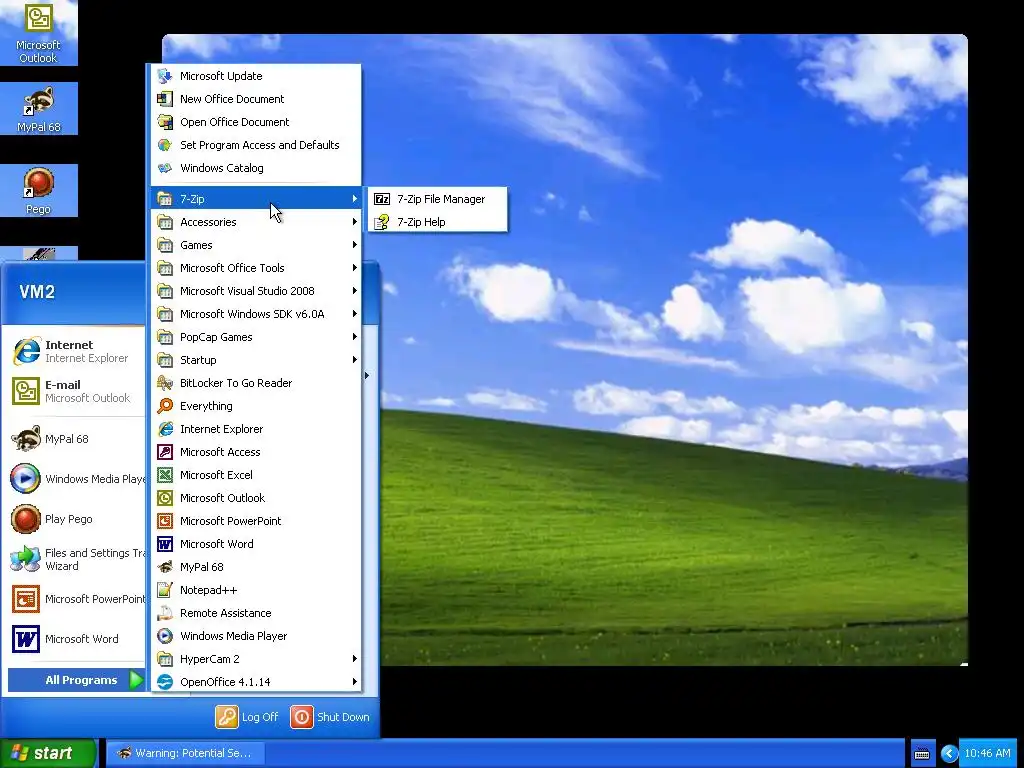Expand the Accessories submenu arrow
This screenshot has width=1024, height=768.
[x=355, y=222]
